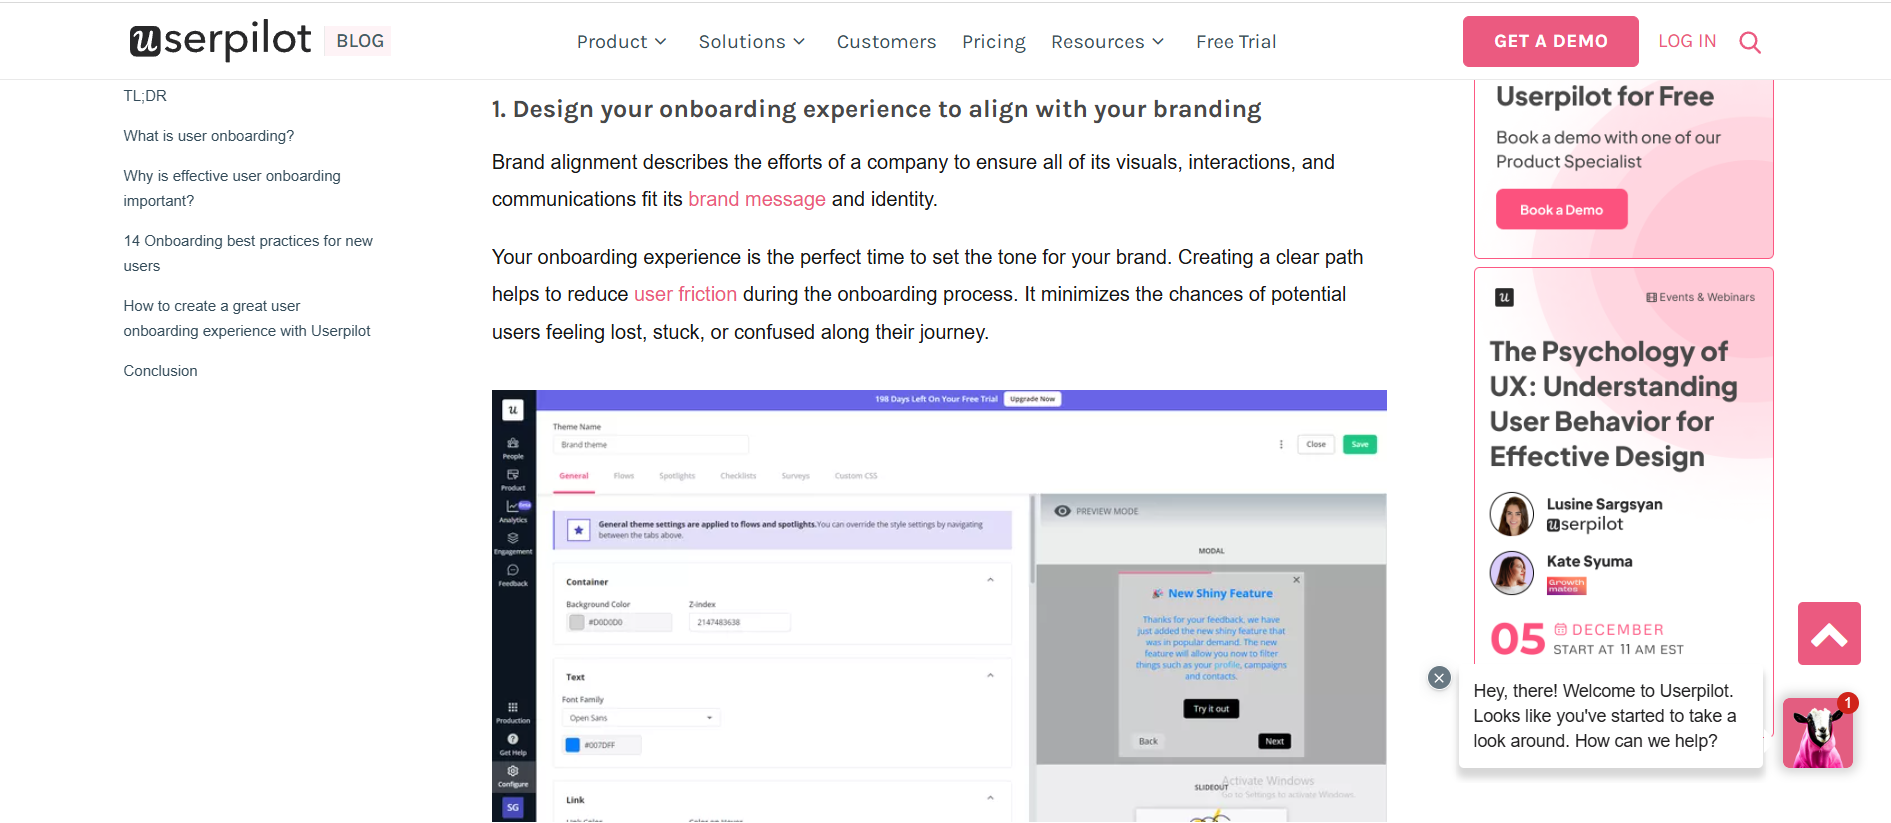Open the Open Sans font family dropdown
The image size is (1891, 823).
[x=641, y=718]
